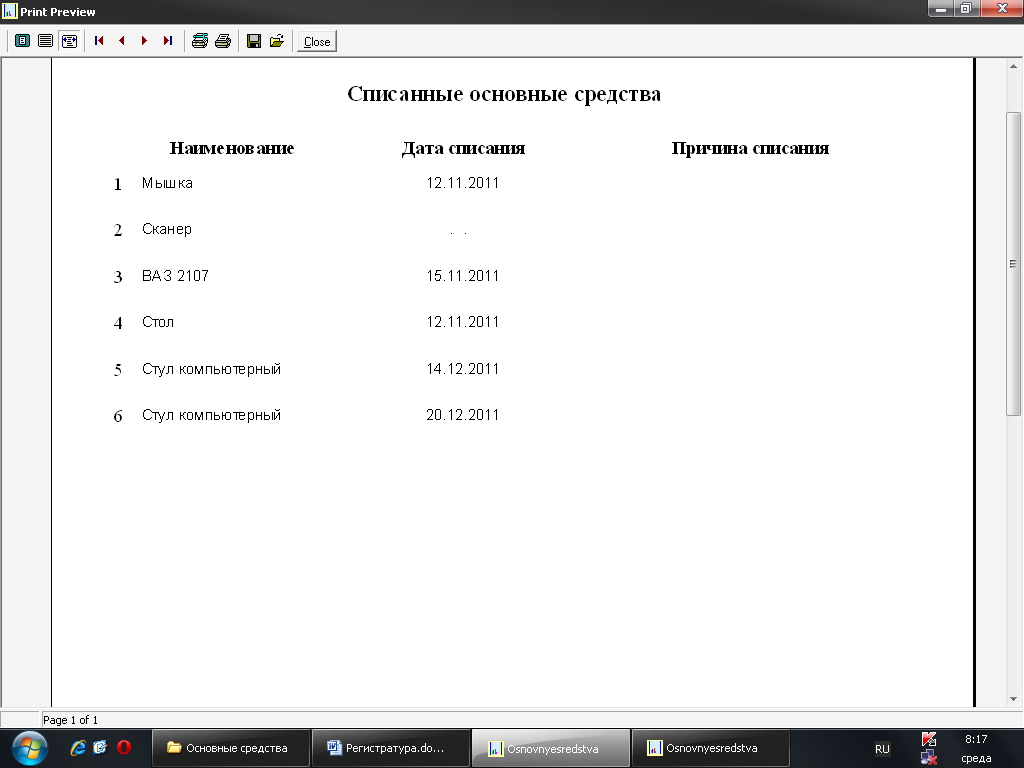The image size is (1024, 768).
Task: Select the 'ВАЗ 2107' row name
Action: click(175, 276)
